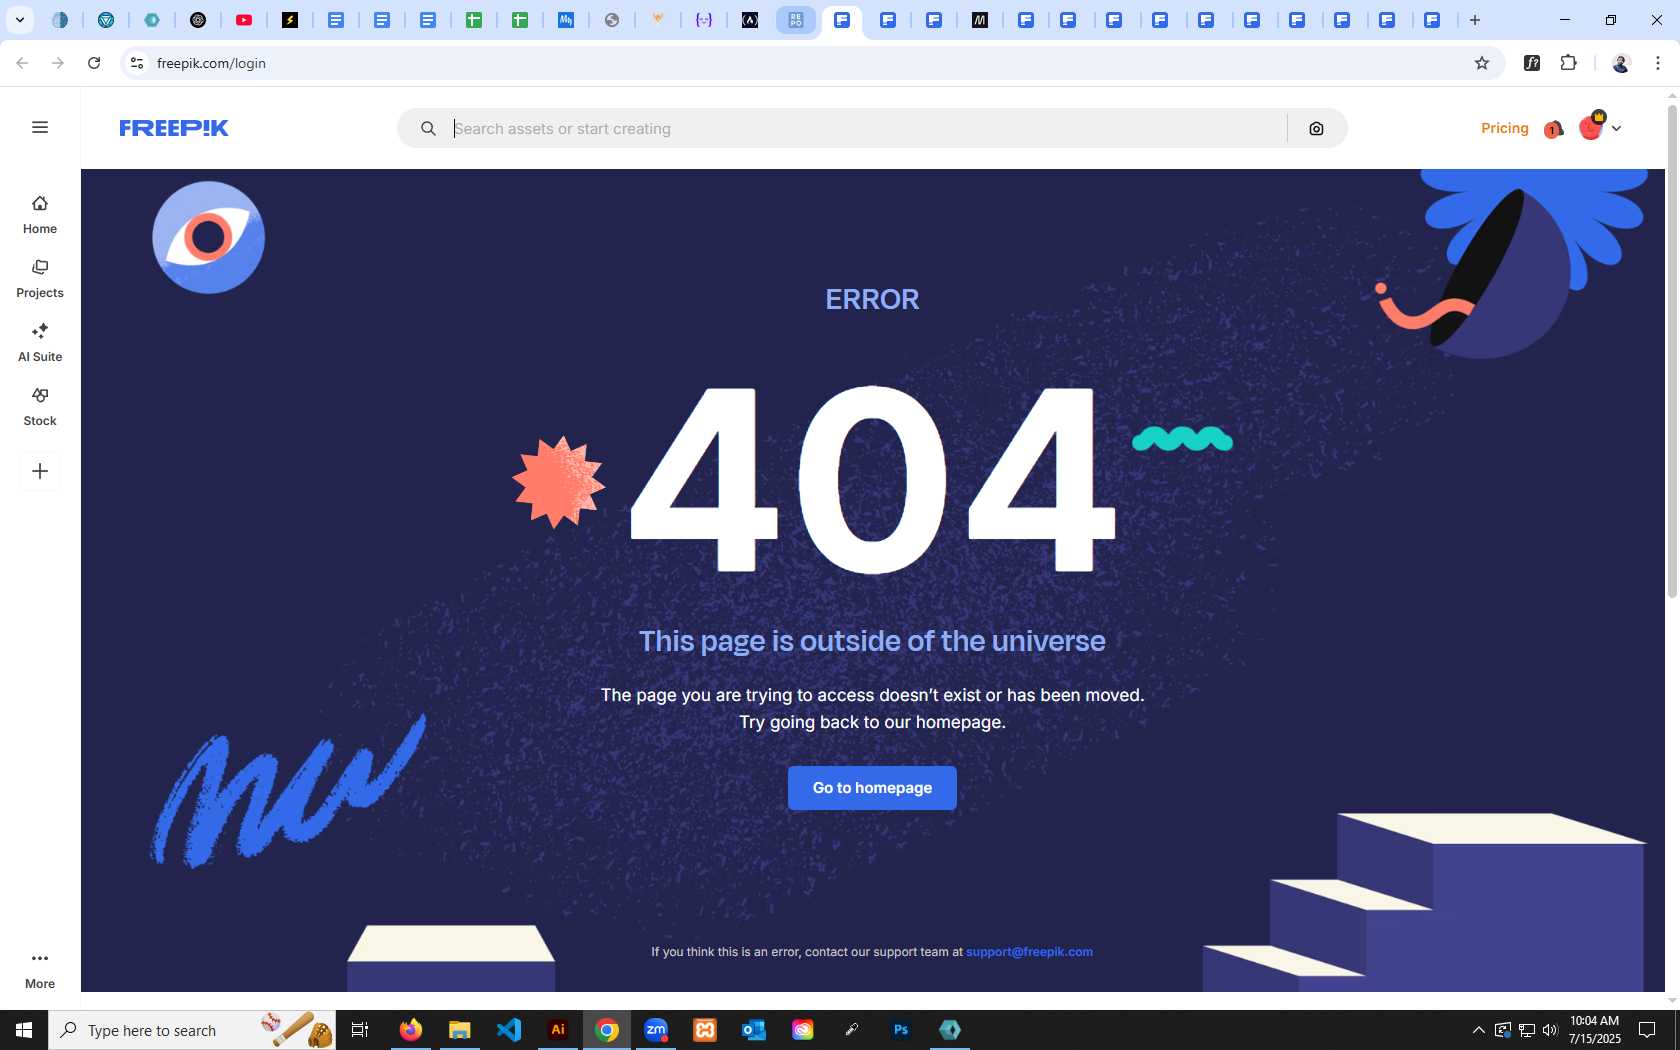Open Adobe Illustrator from taskbar

pos(558,1030)
